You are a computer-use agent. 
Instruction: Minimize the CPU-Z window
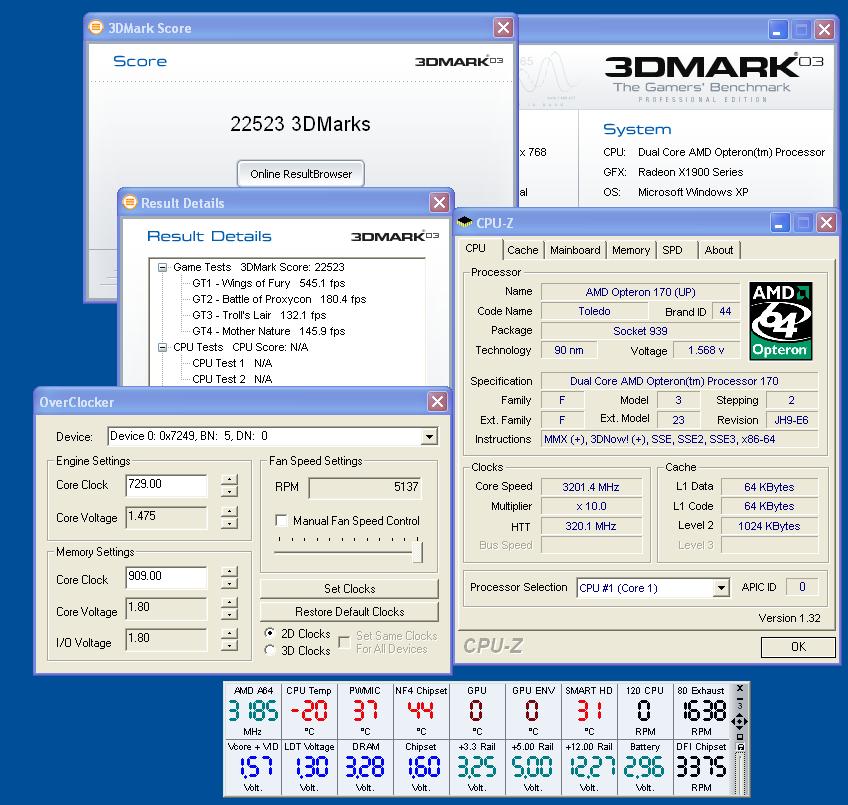coord(778,223)
